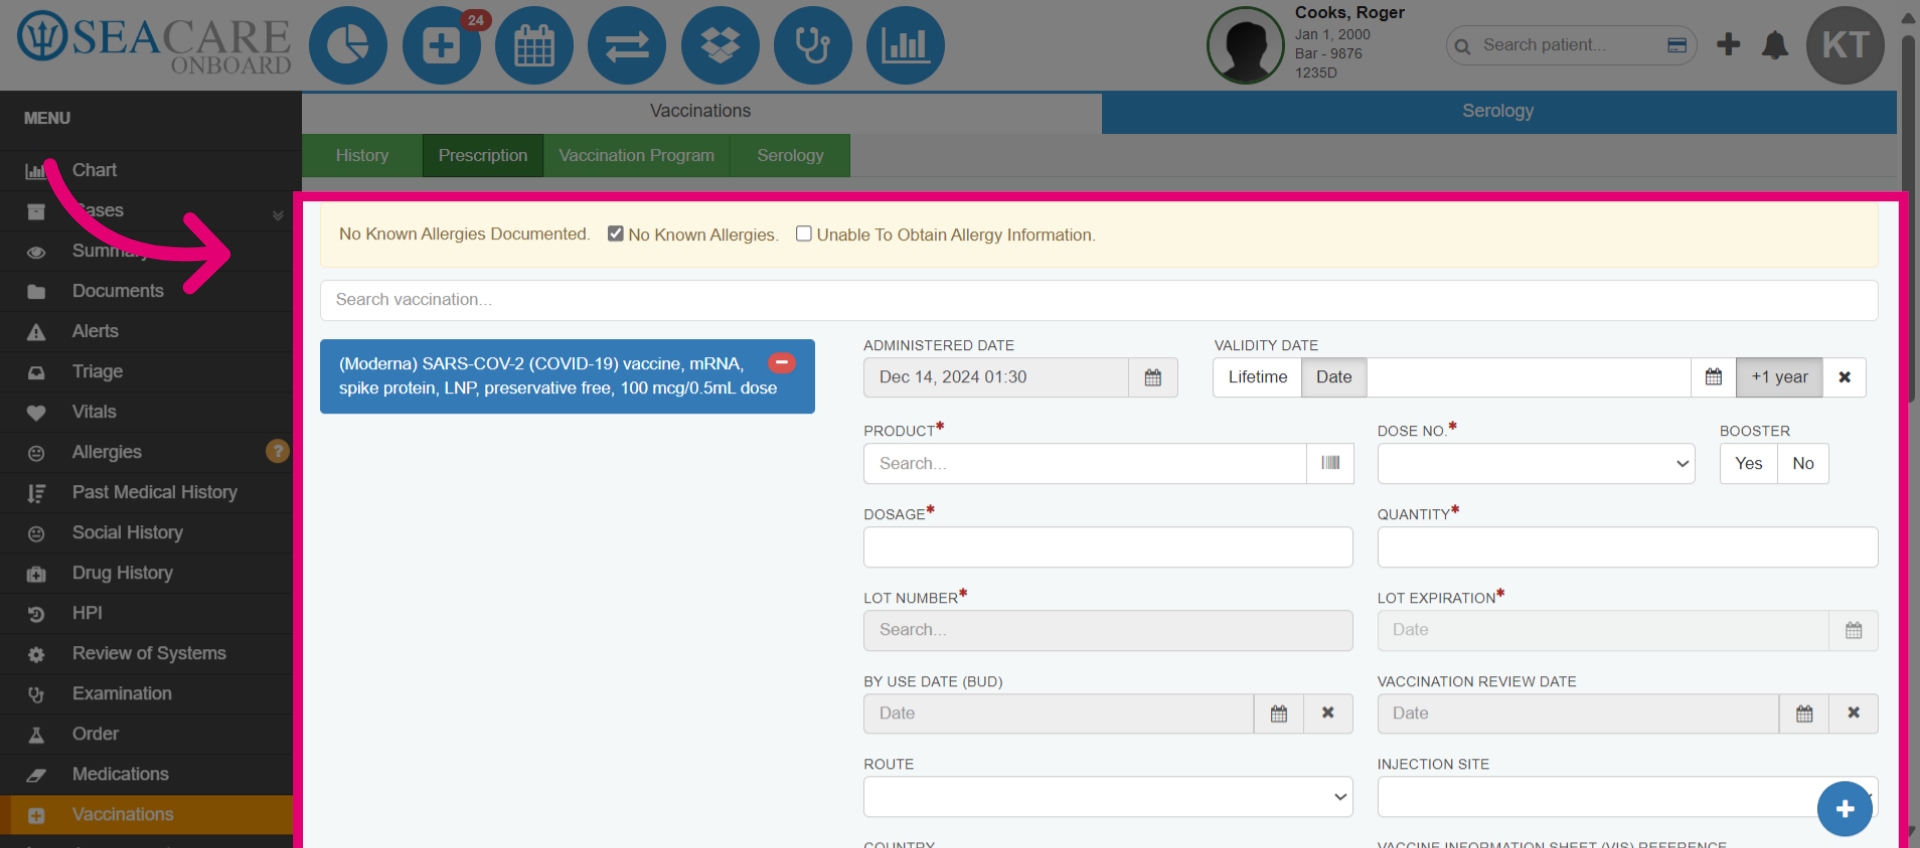Click the Product search field

click(1085, 463)
